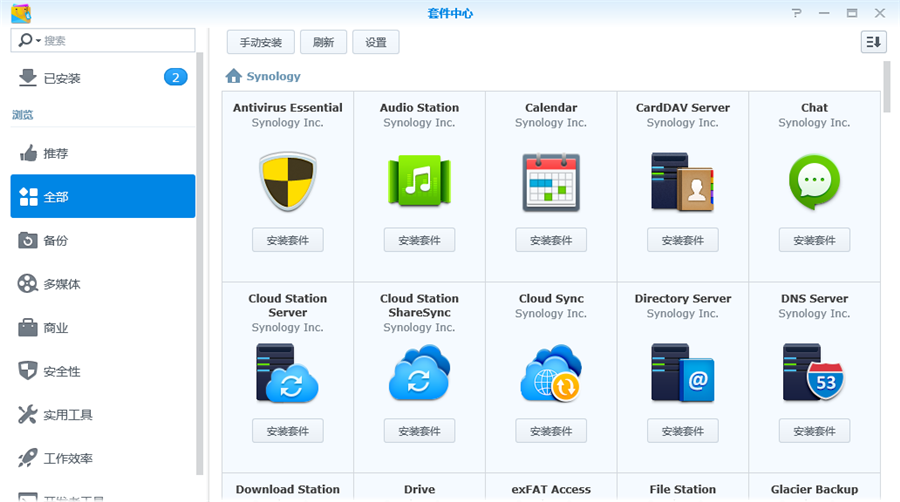Click the Antivirus Essential shield icon
This screenshot has width=900, height=502.
(287, 181)
